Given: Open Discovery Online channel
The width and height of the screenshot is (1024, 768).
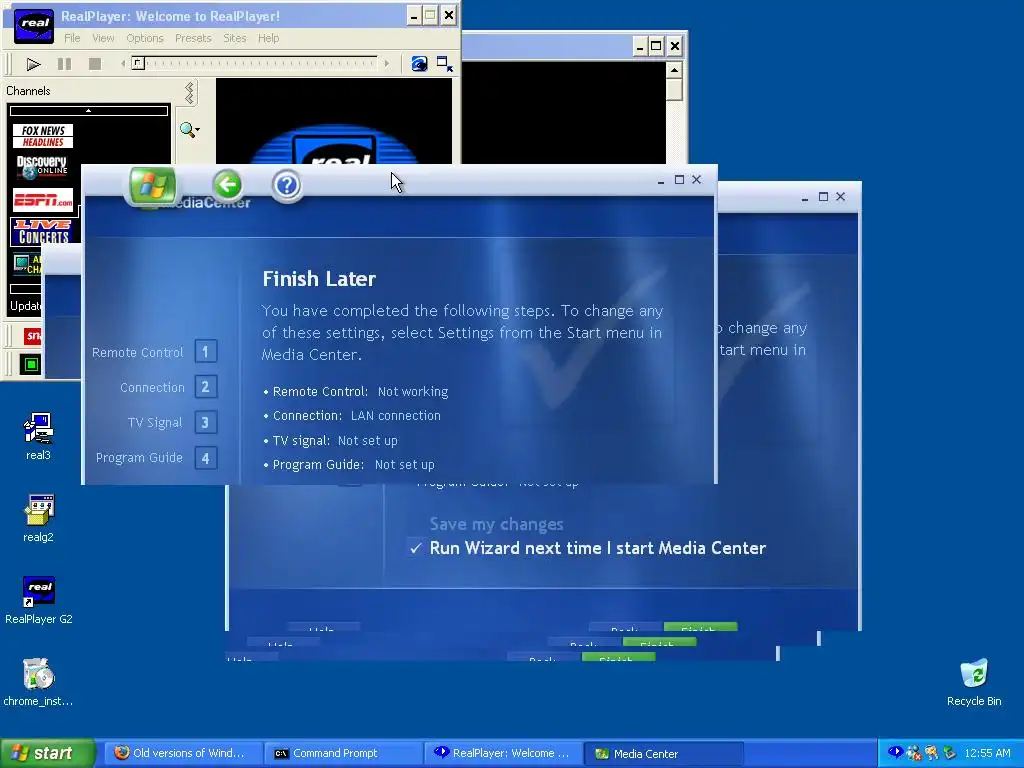Looking at the screenshot, I should [42, 167].
